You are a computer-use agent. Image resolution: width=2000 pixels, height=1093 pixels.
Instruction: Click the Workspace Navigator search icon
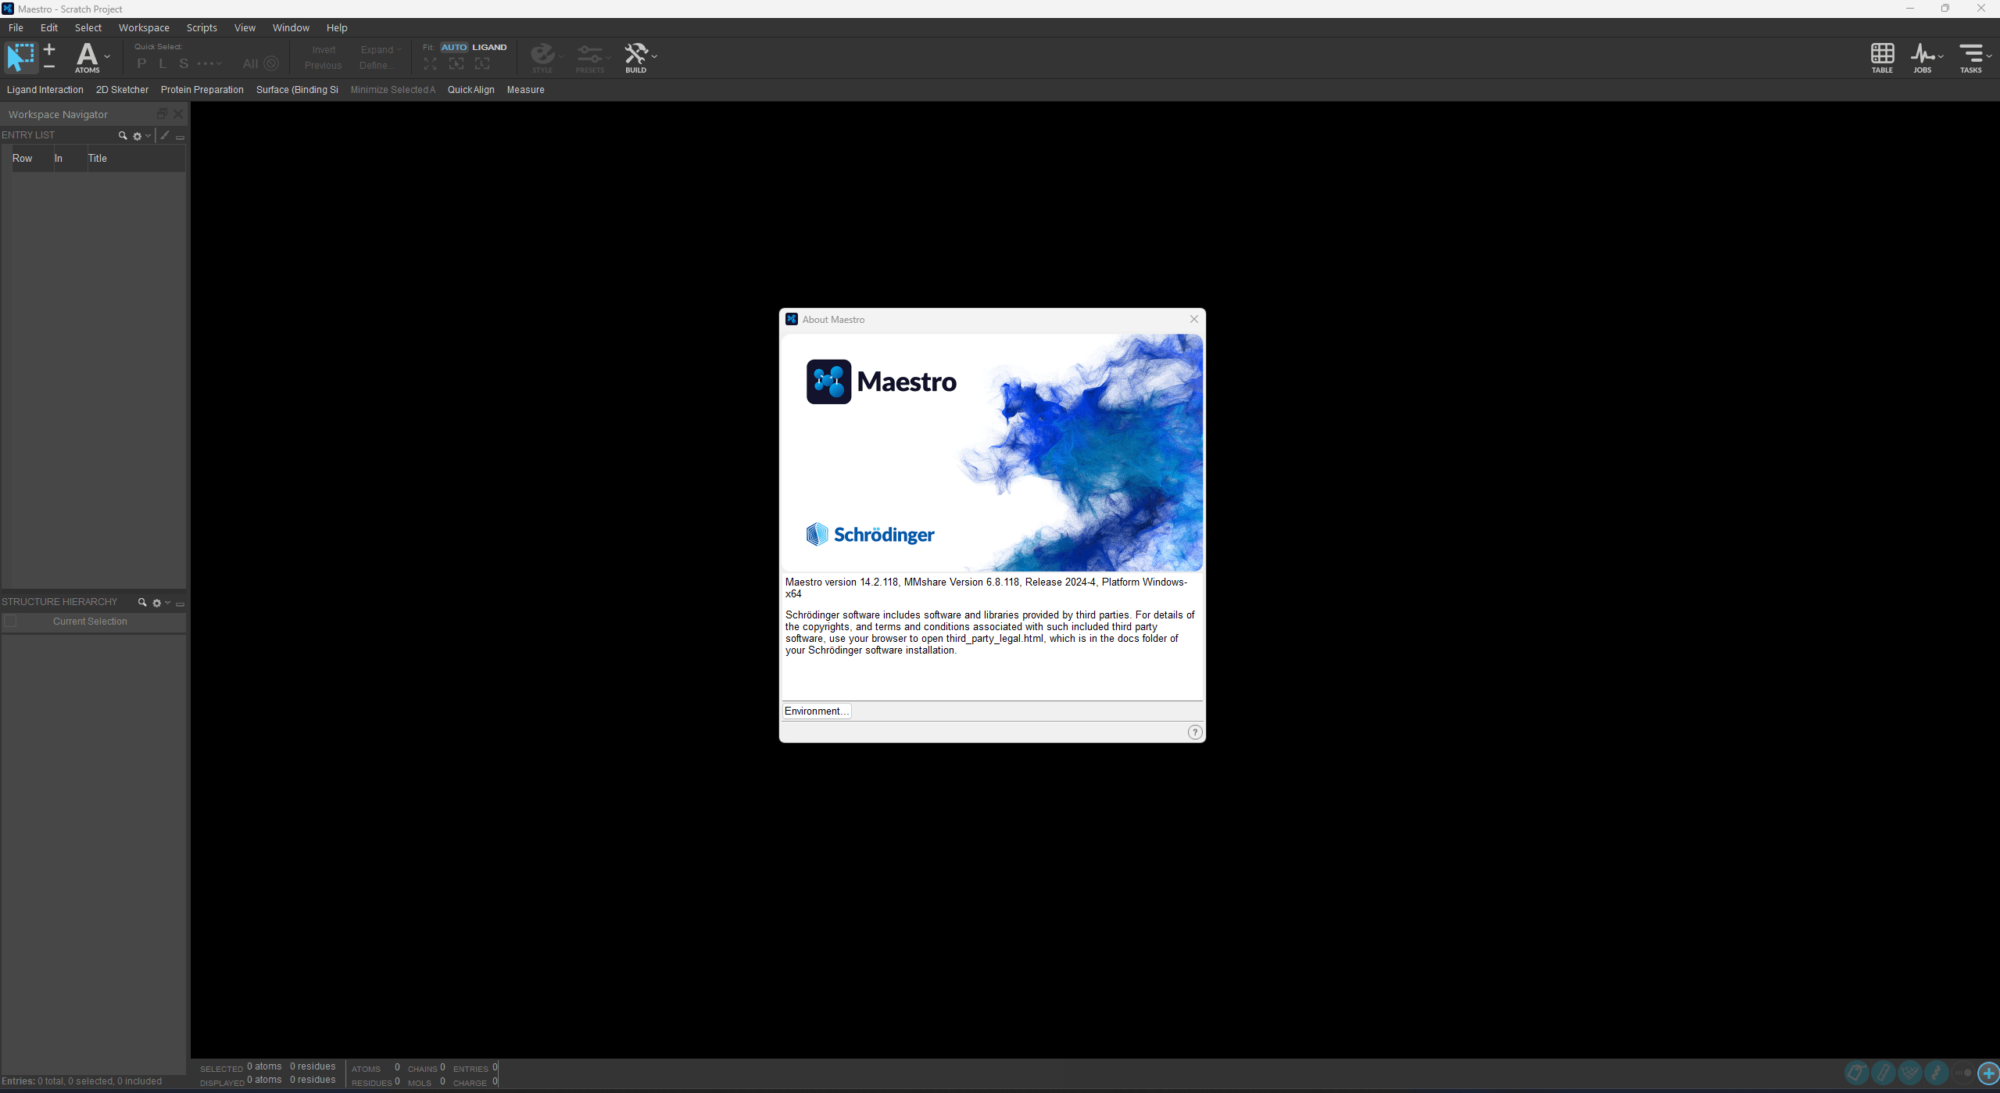point(122,136)
